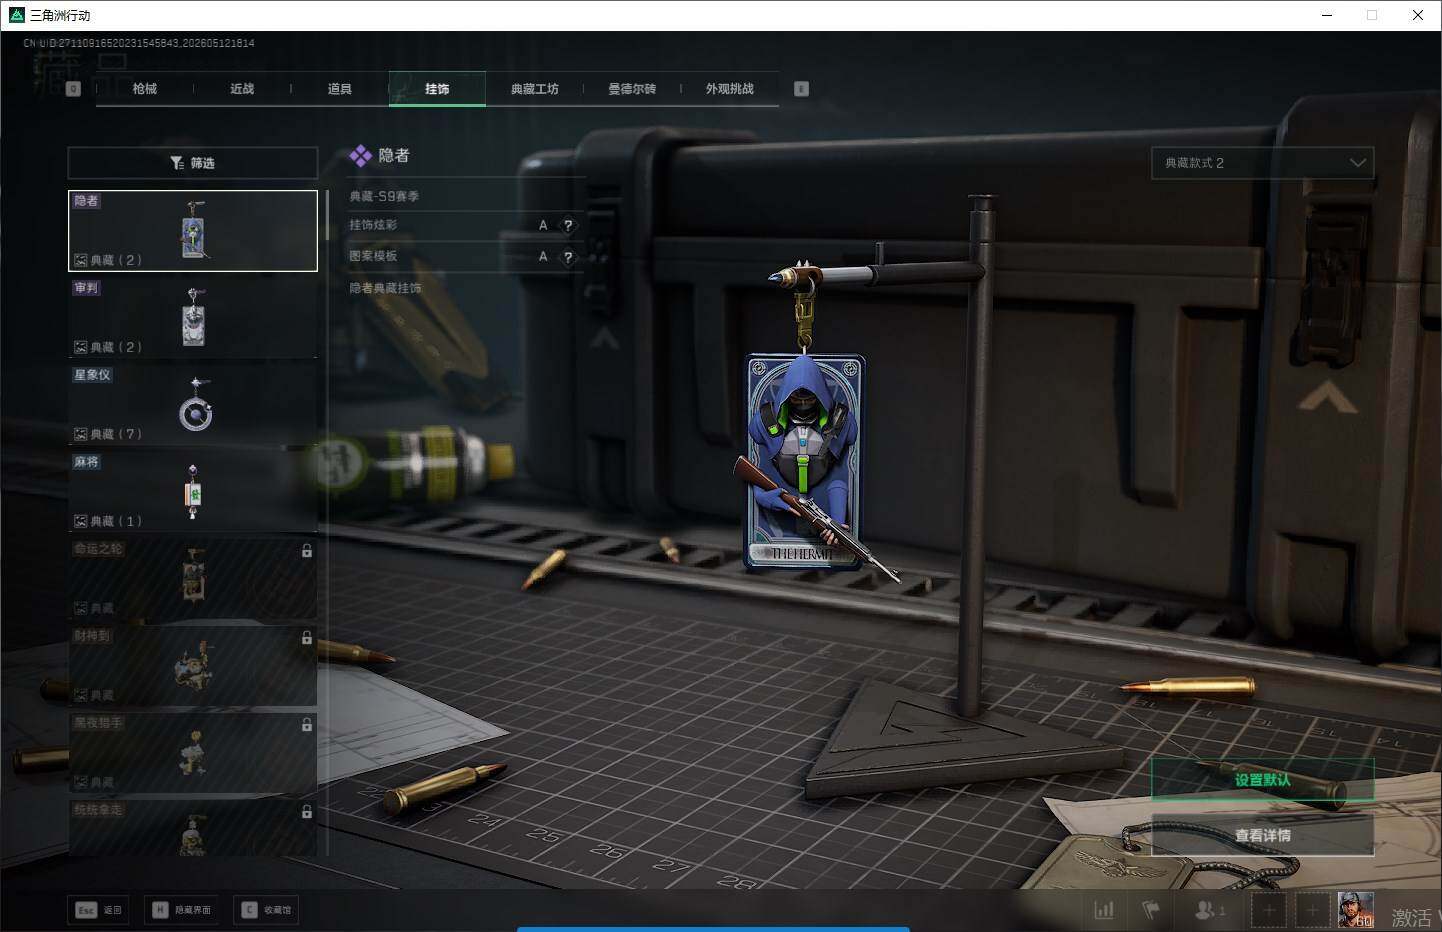Select the 挂饰 tab
Image resolution: width=1442 pixels, height=932 pixels.
point(437,89)
